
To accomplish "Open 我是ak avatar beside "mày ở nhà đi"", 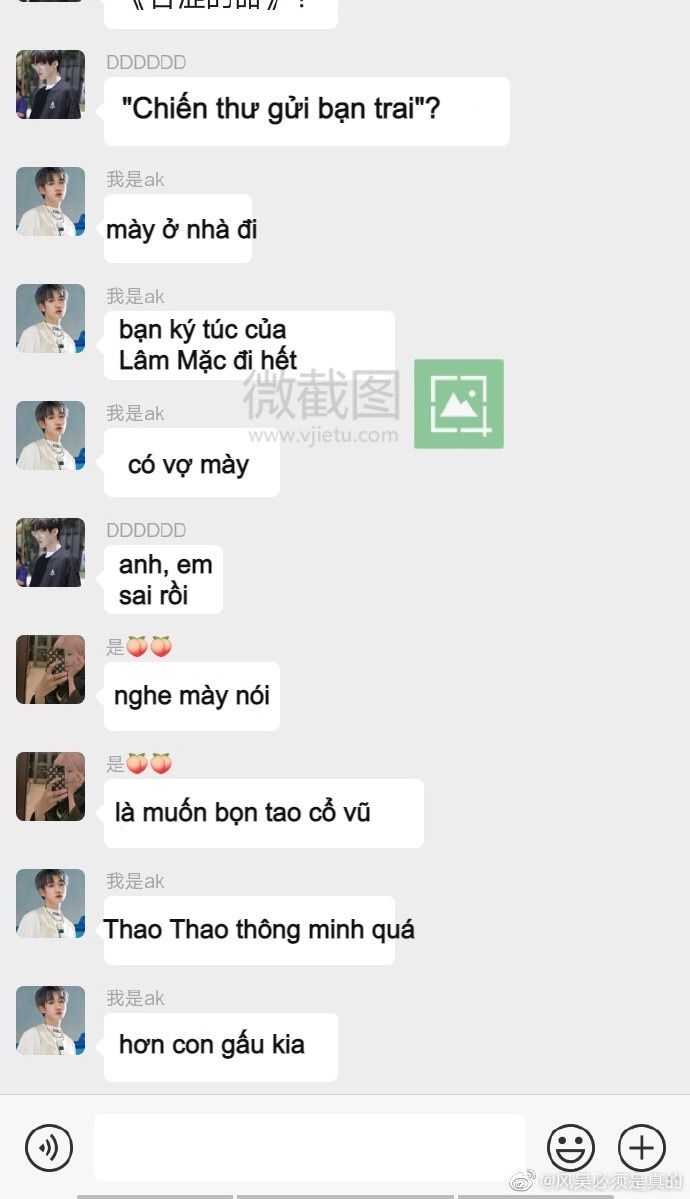I will 50,201.
